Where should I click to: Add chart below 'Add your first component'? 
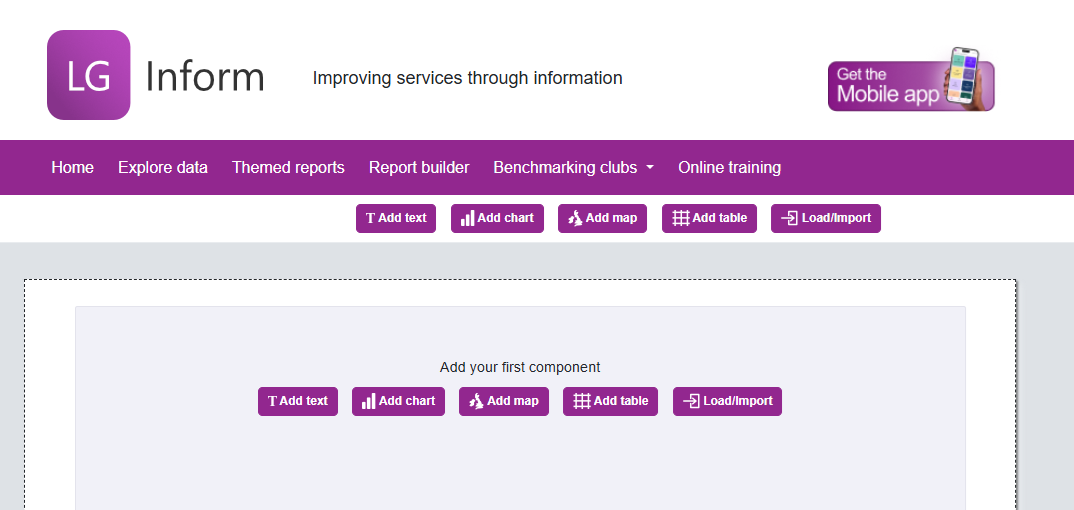point(399,401)
